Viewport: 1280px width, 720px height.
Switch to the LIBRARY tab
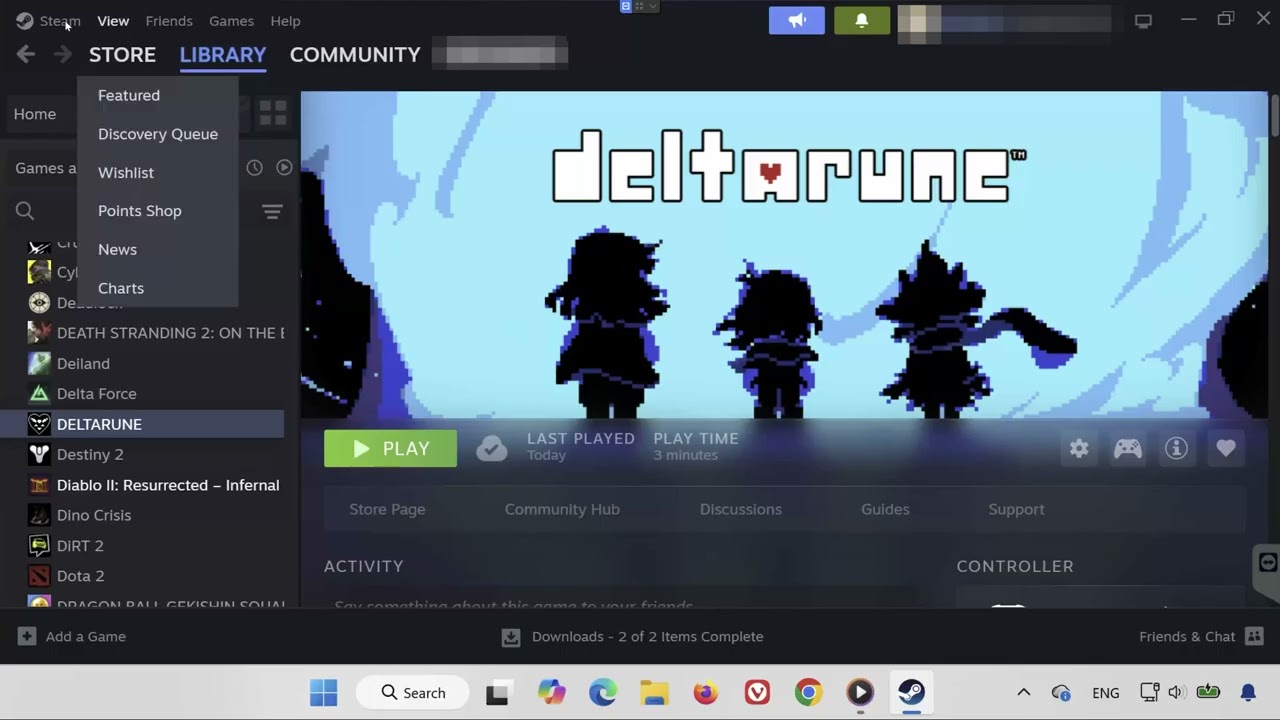click(223, 54)
